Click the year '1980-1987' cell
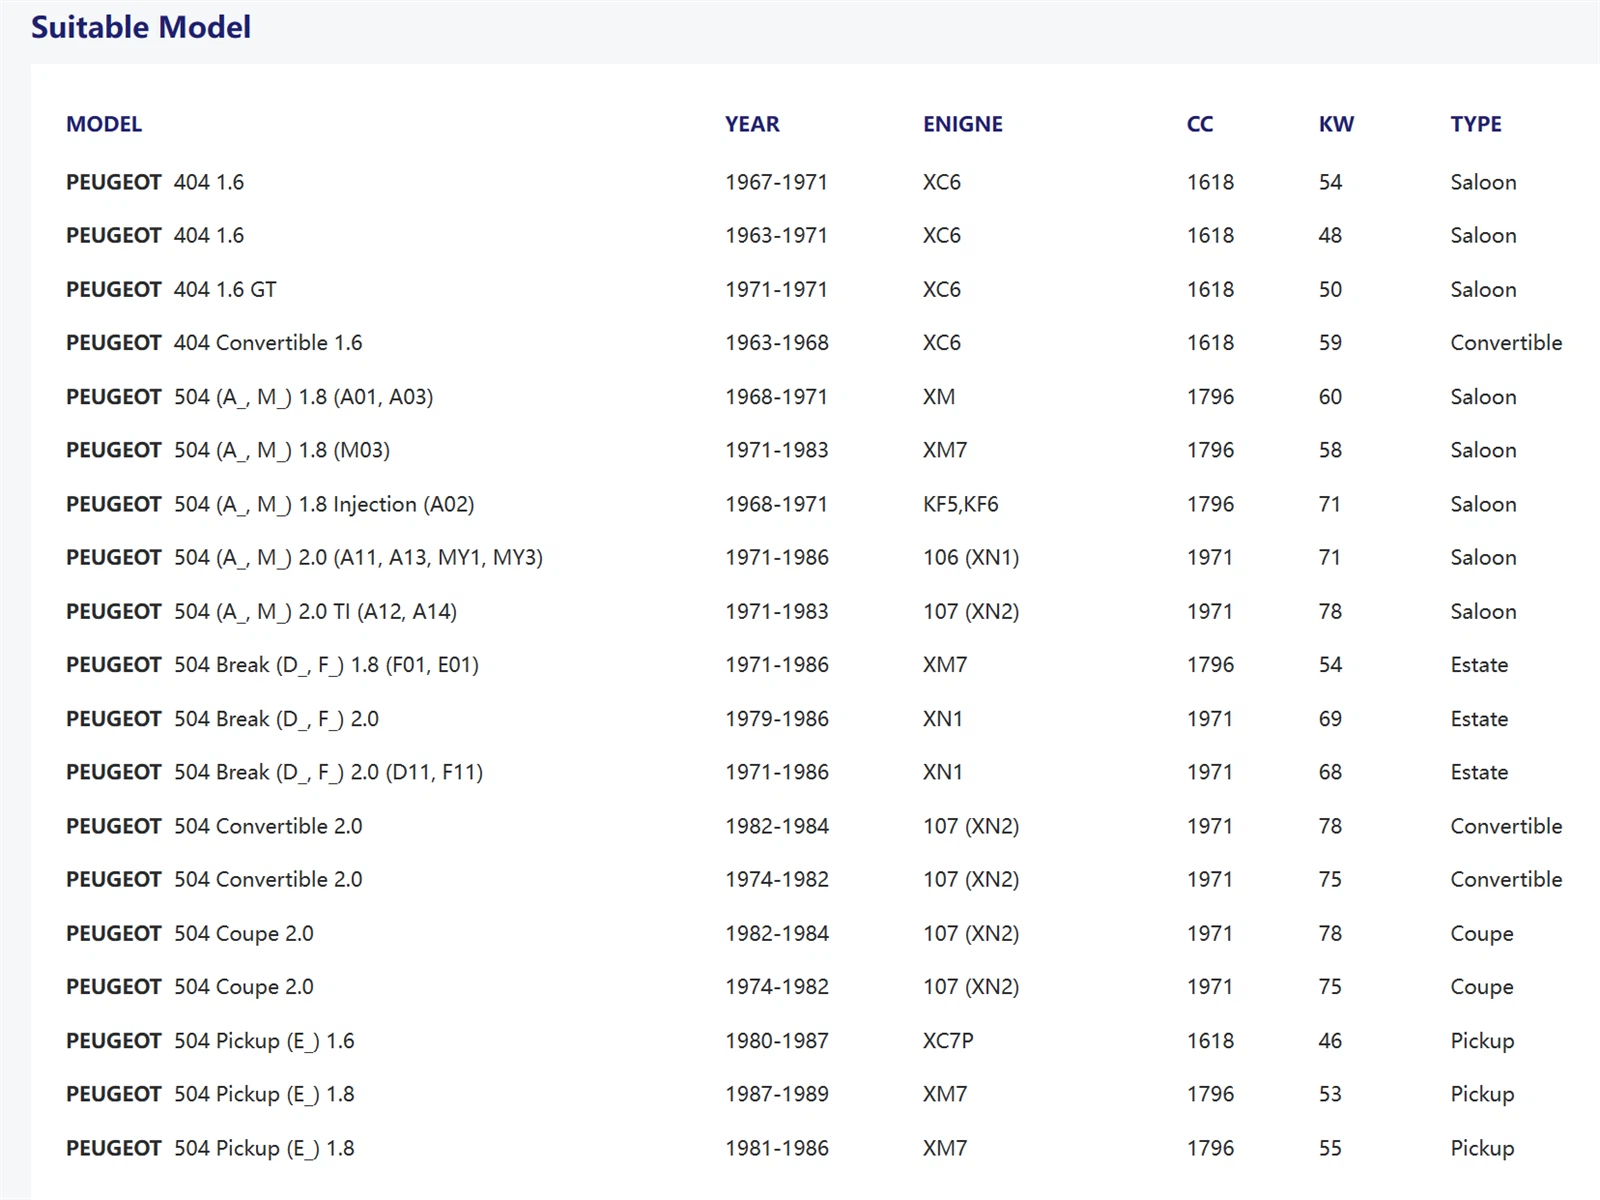Viewport: 1600px width, 1200px height. 777,1041
